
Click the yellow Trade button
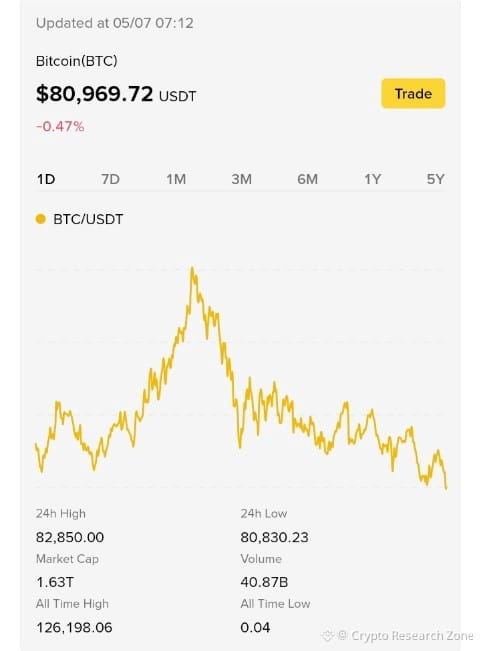pyautogui.click(x=413, y=93)
